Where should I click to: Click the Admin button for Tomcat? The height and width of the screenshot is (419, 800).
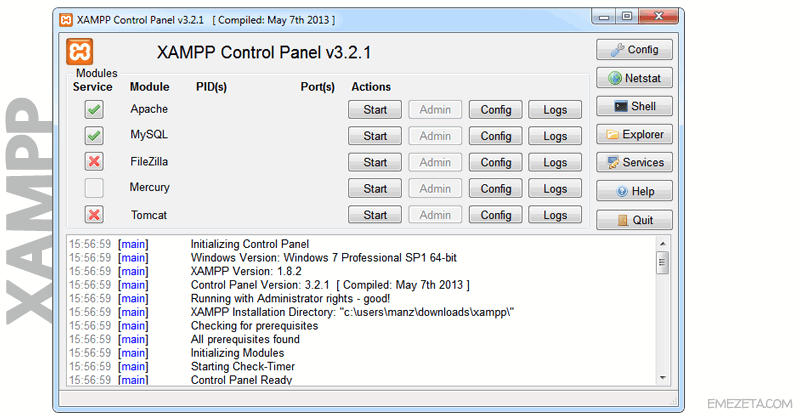click(x=435, y=215)
